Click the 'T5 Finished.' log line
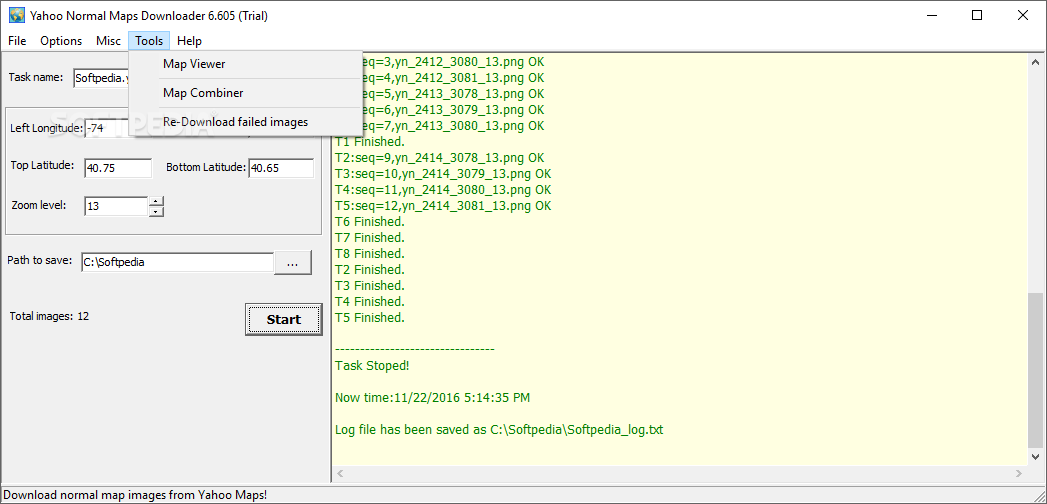Viewport: 1047px width, 504px height. [370, 318]
